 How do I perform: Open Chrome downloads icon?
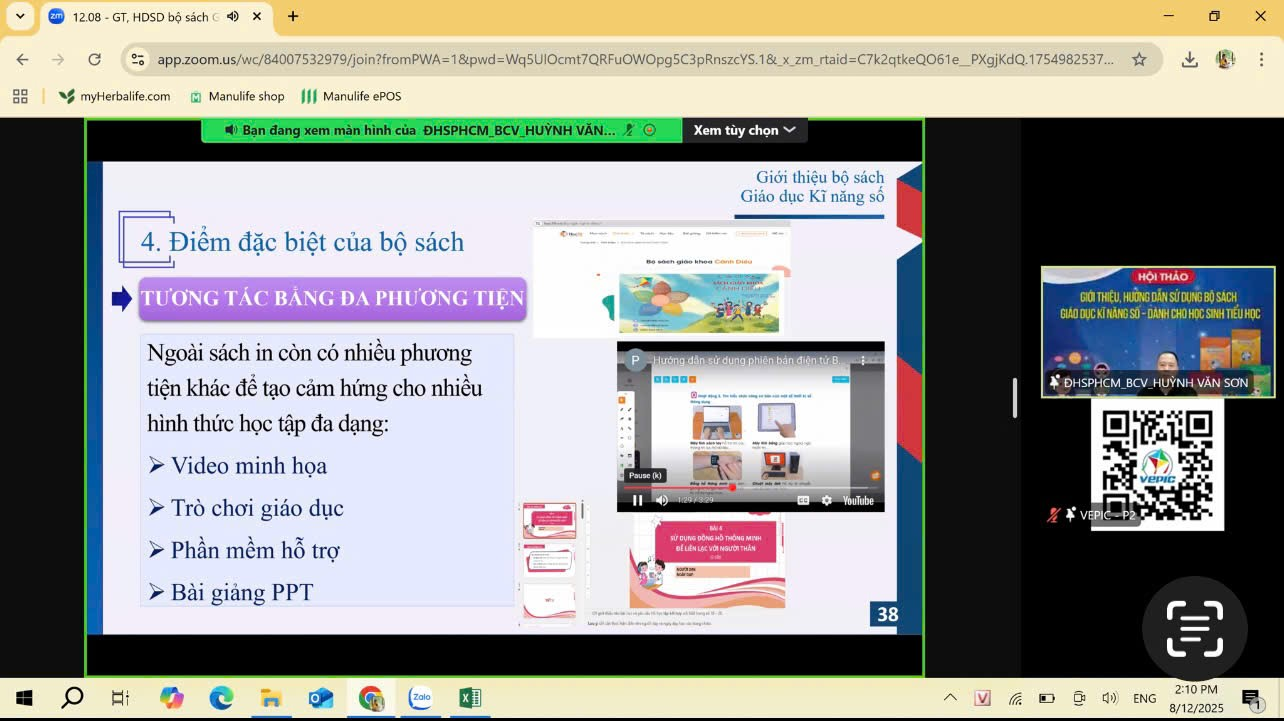(x=1189, y=60)
